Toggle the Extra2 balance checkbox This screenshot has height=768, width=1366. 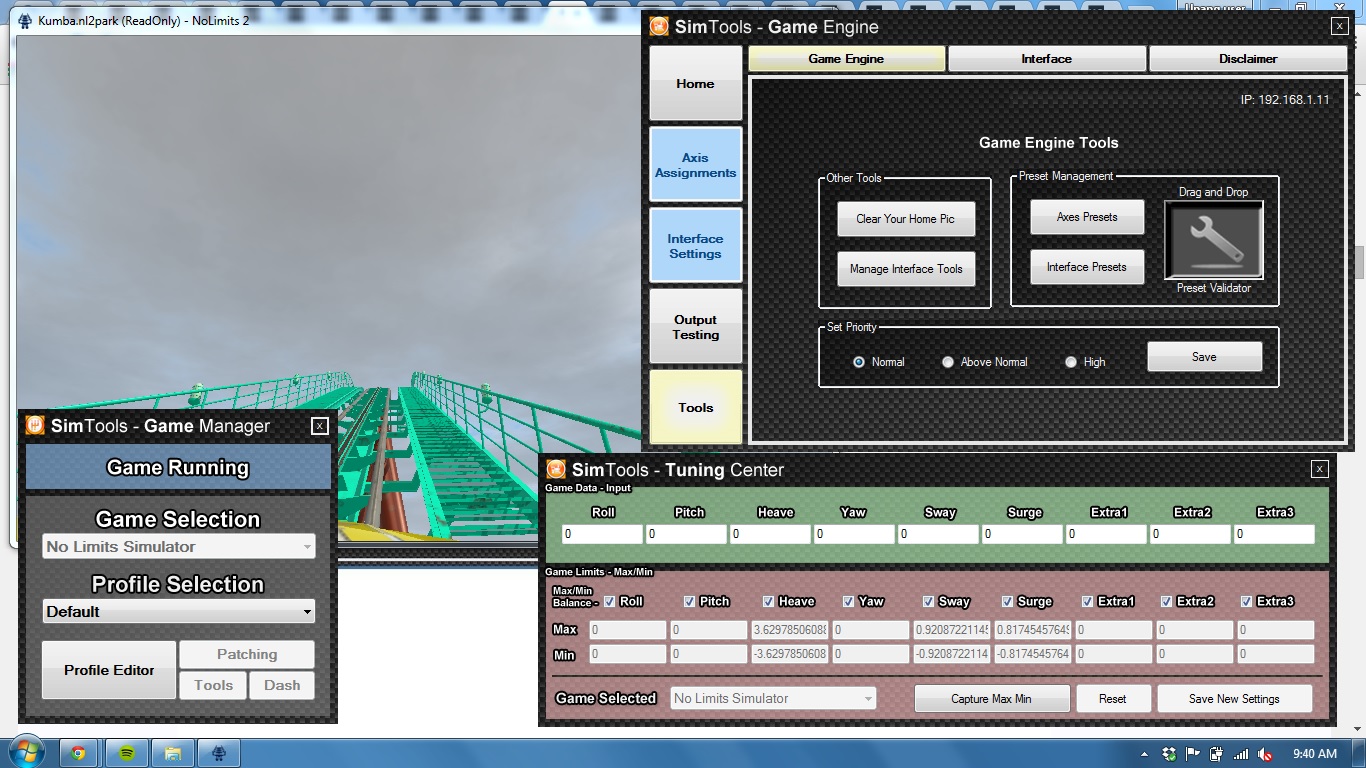(1166, 601)
